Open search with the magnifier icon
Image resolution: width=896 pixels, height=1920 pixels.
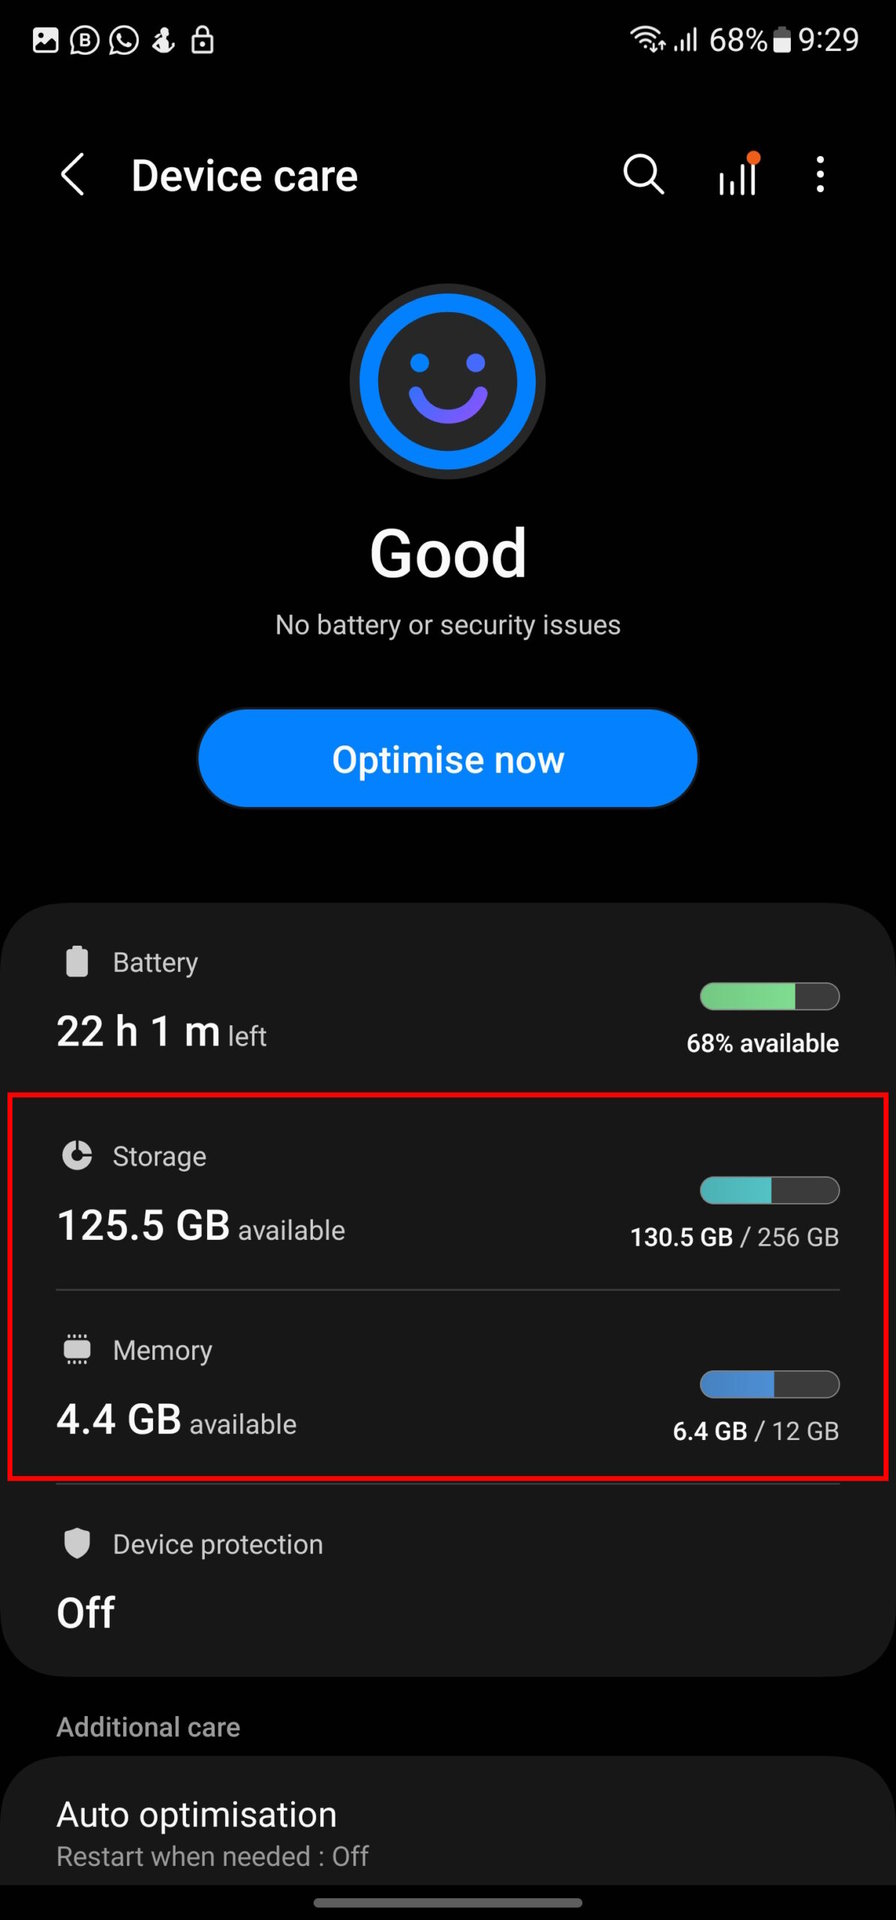coord(643,174)
